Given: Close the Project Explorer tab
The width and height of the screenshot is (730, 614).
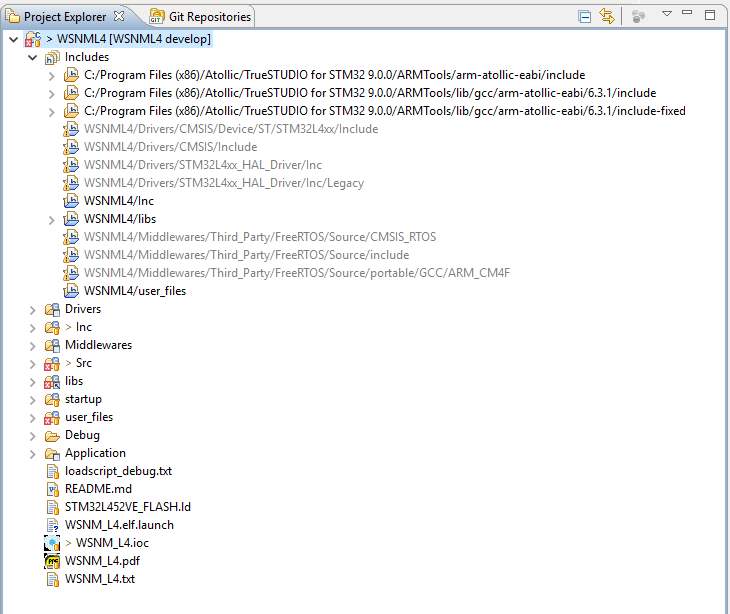Looking at the screenshot, I should point(119,16).
